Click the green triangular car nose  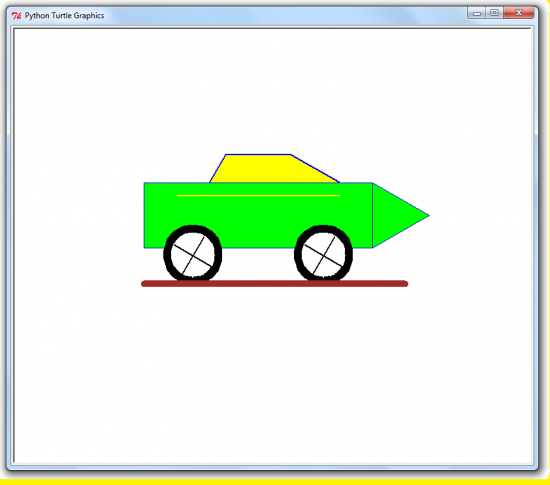click(396, 215)
